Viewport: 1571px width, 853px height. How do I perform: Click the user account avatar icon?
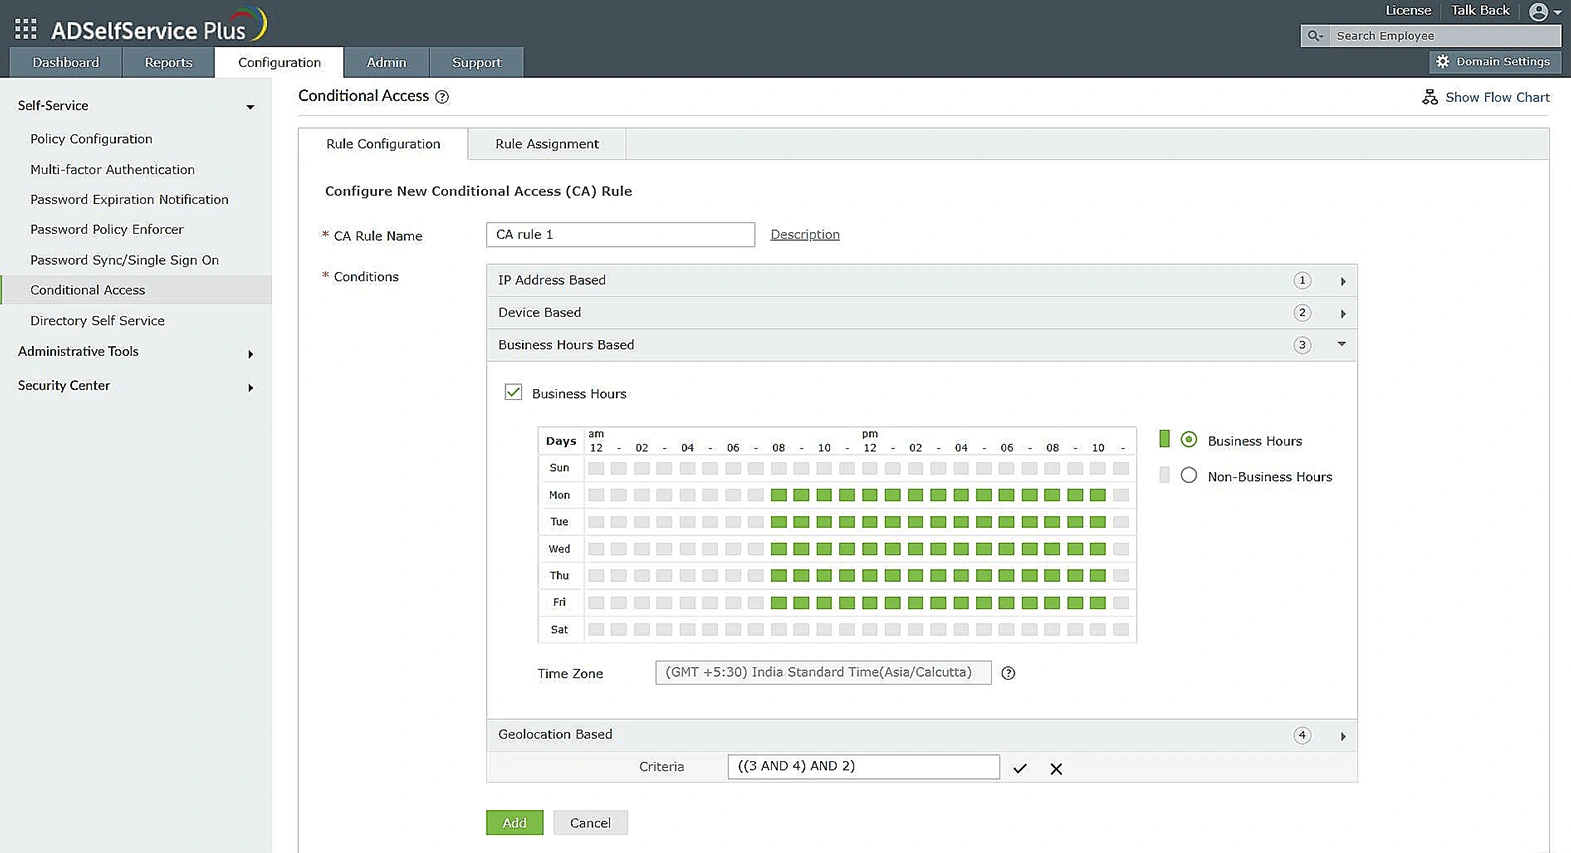pyautogui.click(x=1538, y=12)
